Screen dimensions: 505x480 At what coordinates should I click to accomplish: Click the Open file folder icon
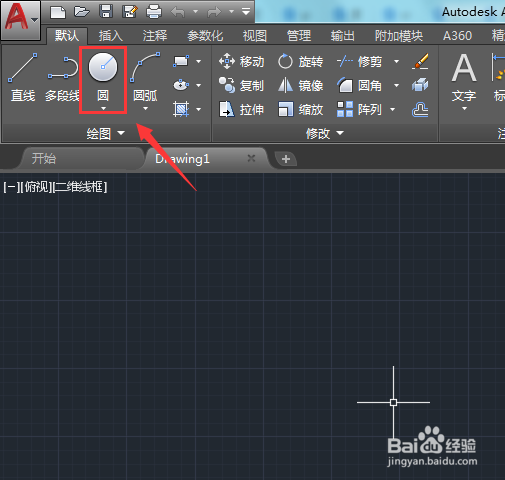click(x=82, y=12)
